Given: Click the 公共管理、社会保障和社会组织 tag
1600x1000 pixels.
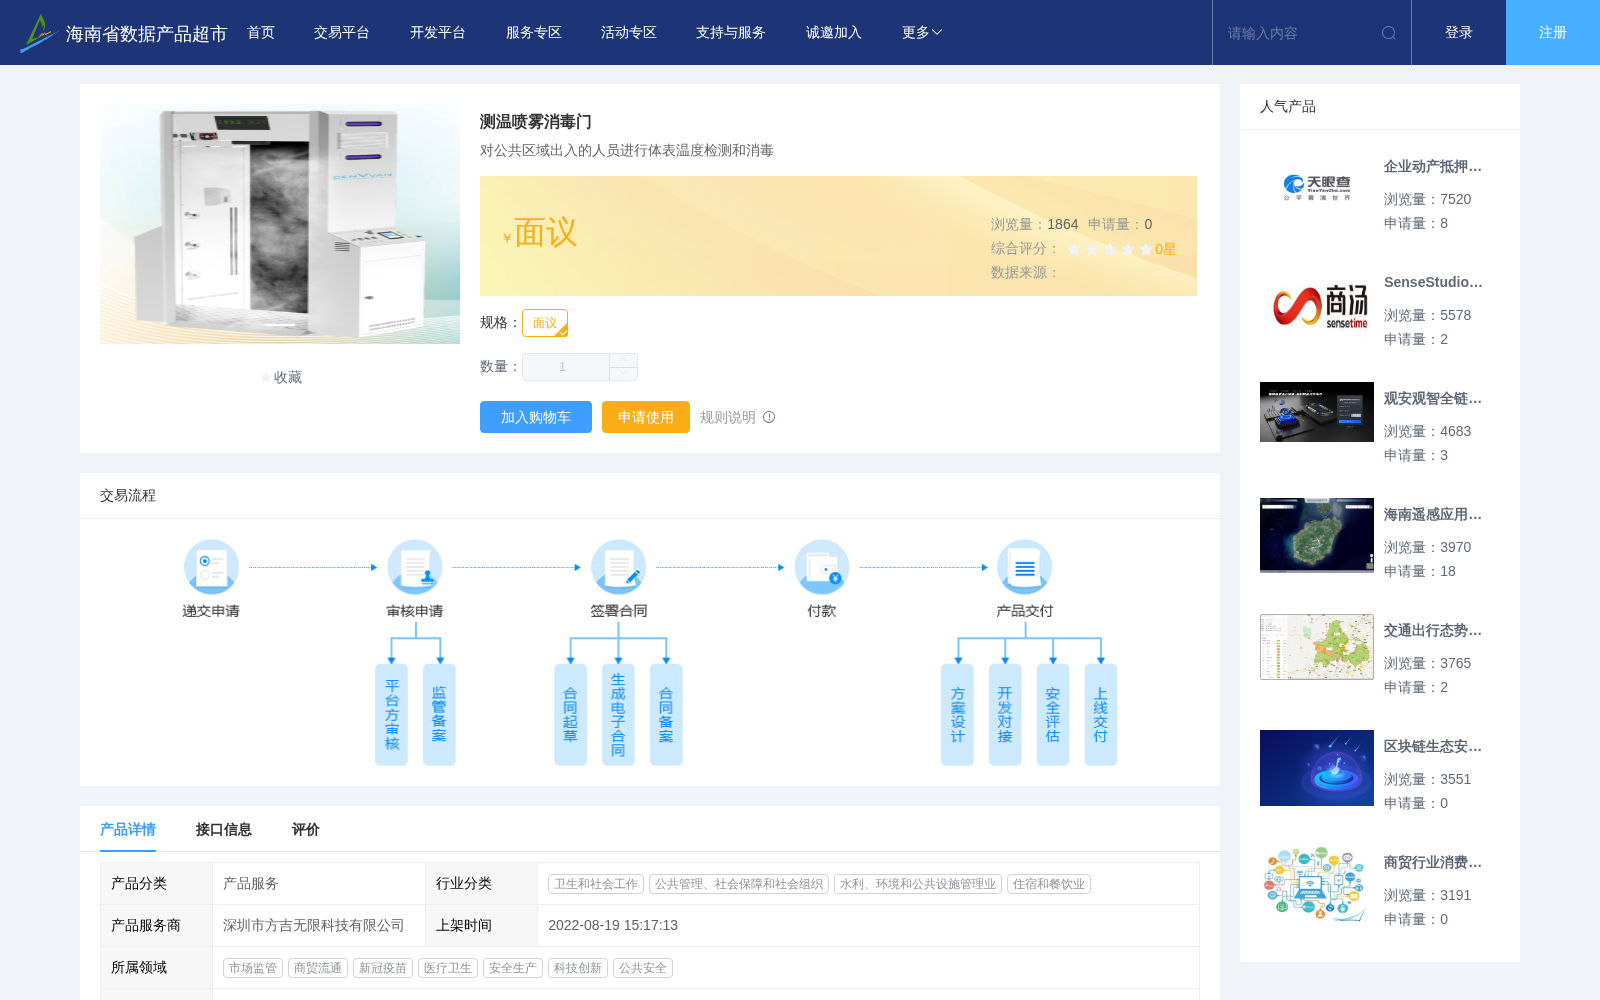Looking at the screenshot, I should 739,884.
